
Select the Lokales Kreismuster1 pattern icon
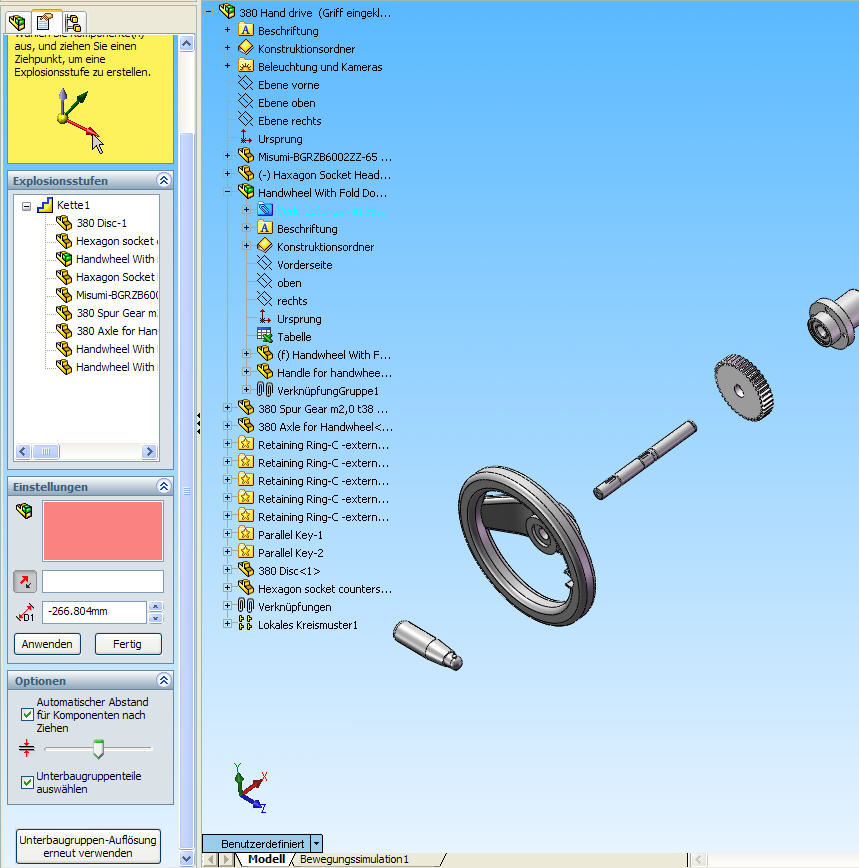click(x=246, y=624)
